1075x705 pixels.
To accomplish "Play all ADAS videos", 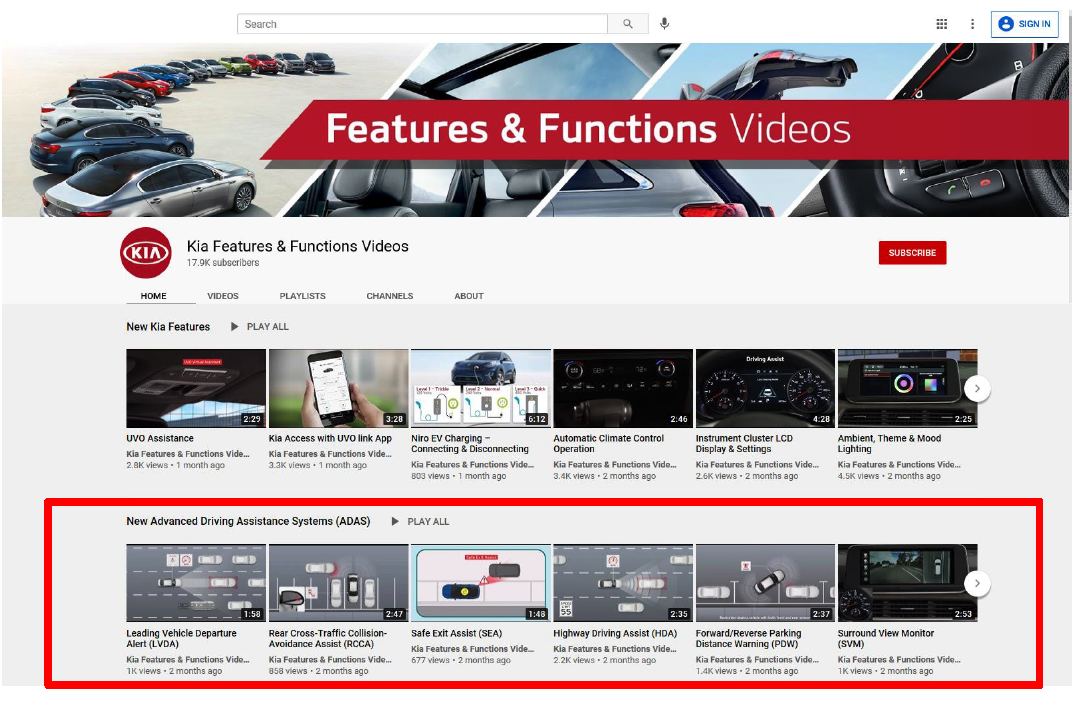I will coord(420,522).
